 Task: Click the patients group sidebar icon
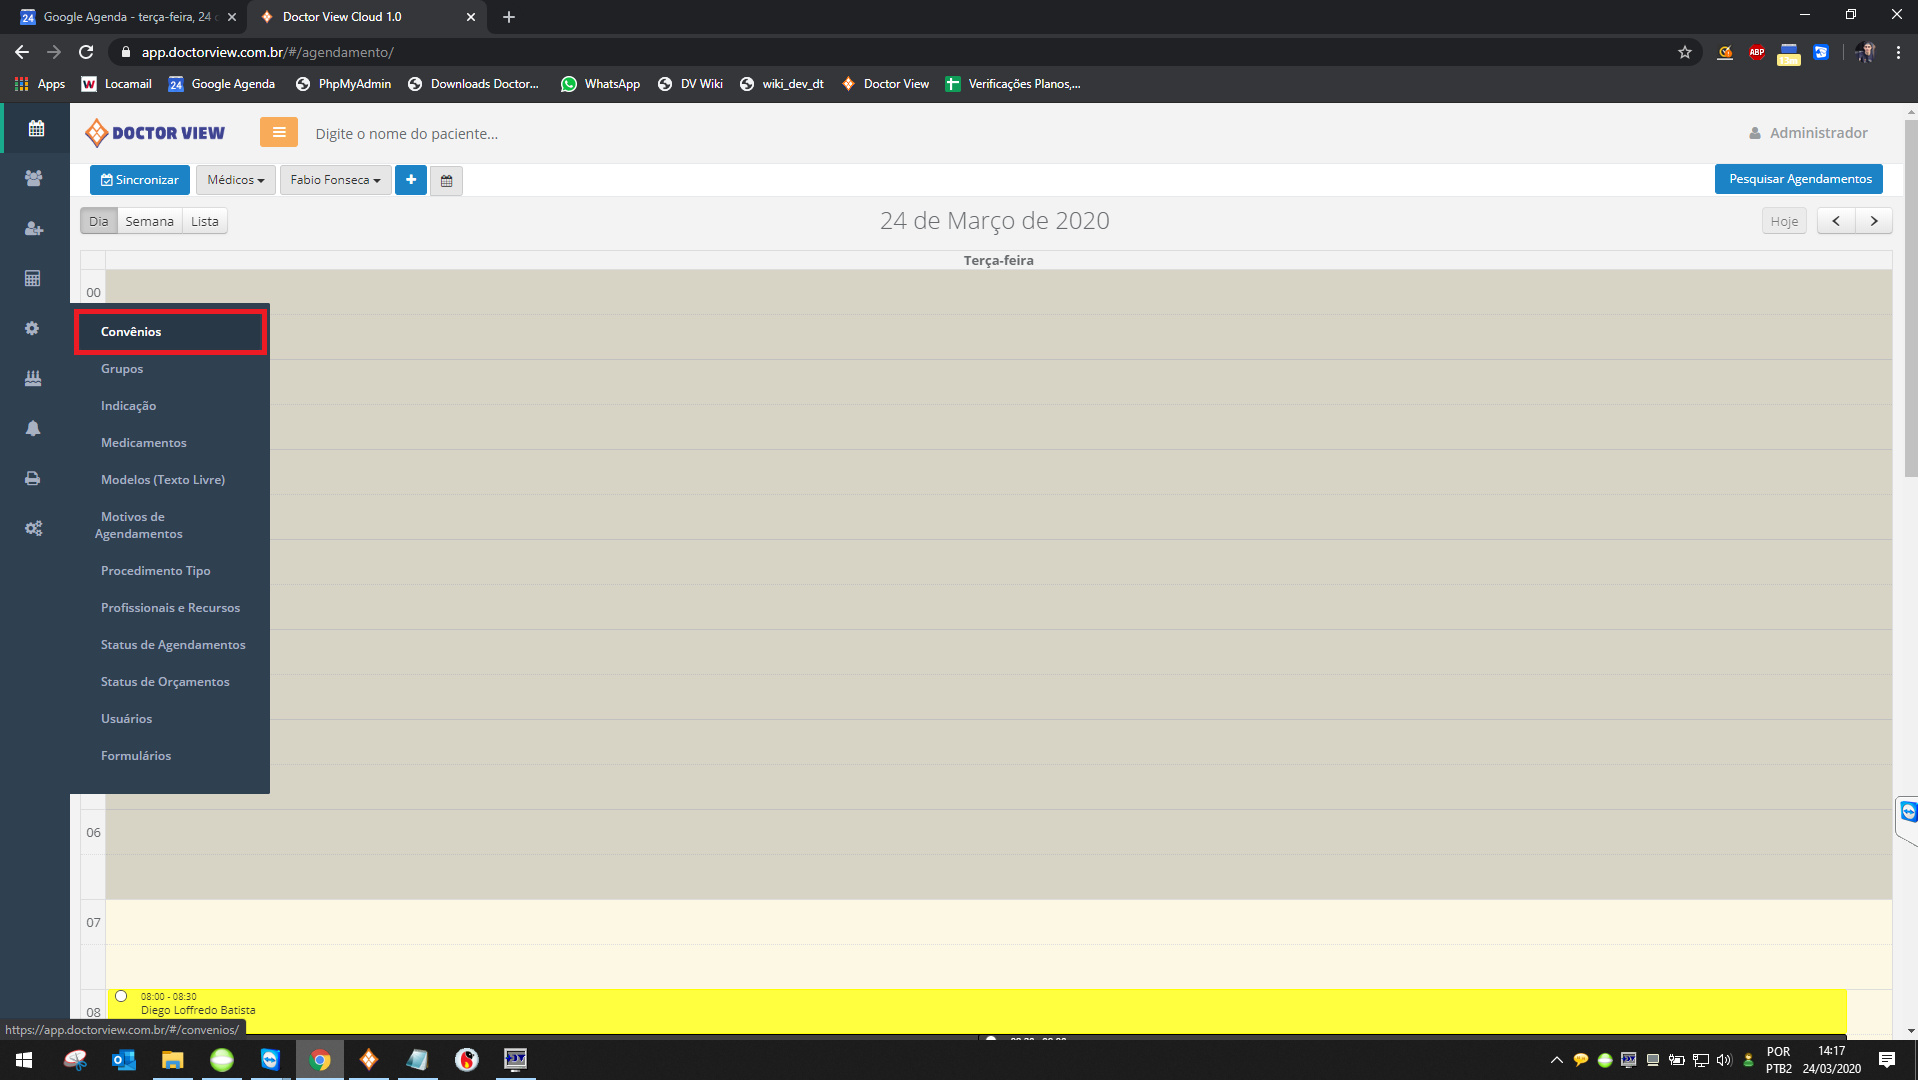point(33,178)
